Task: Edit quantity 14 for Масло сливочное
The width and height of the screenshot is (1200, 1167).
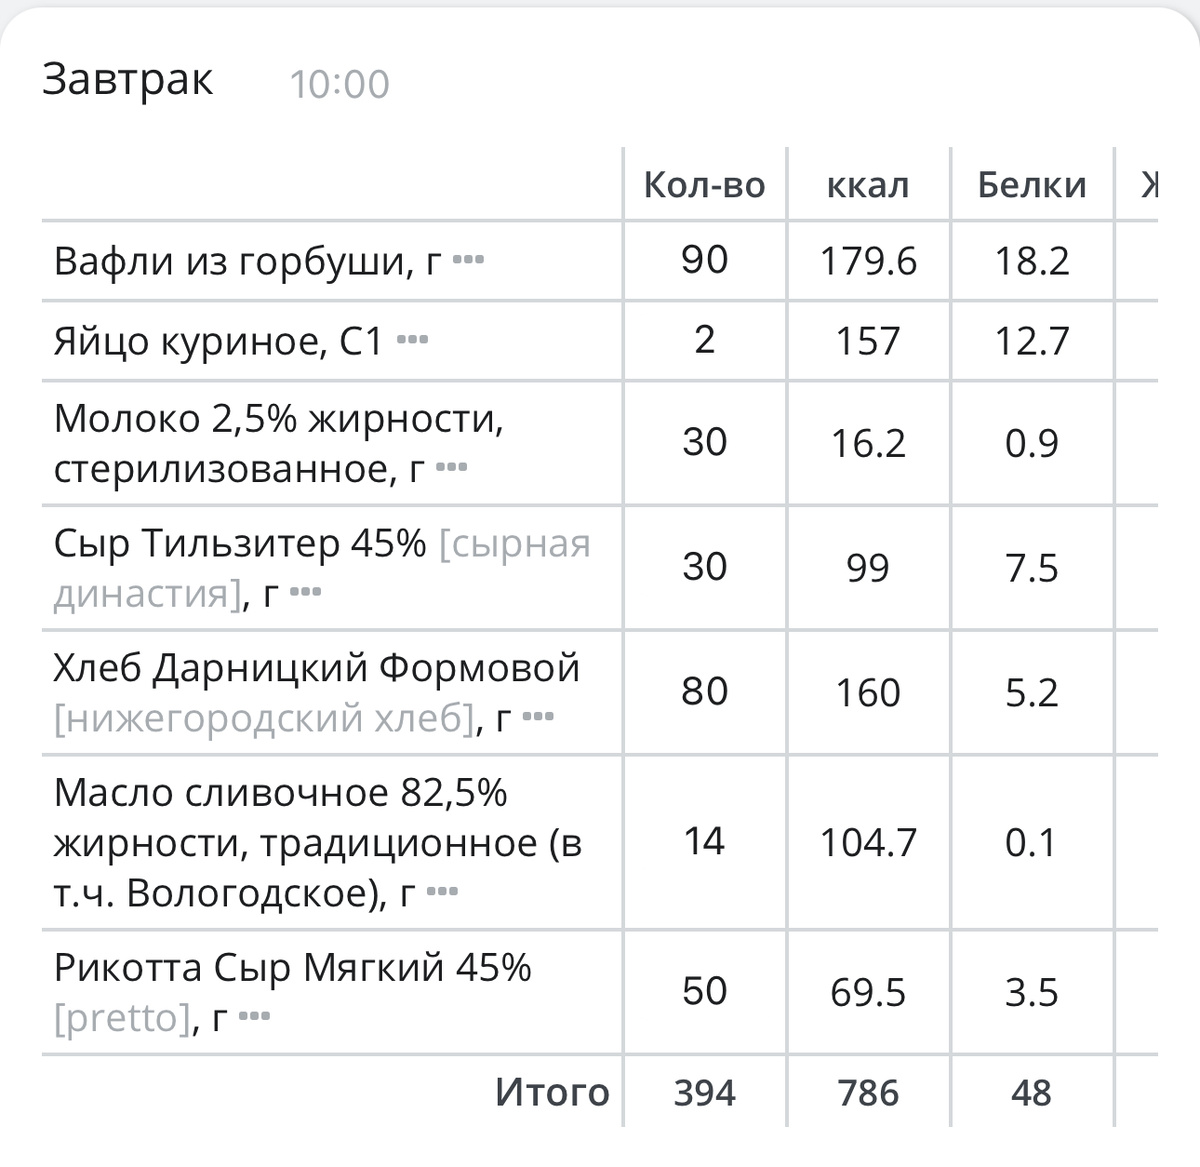Action: [x=704, y=841]
